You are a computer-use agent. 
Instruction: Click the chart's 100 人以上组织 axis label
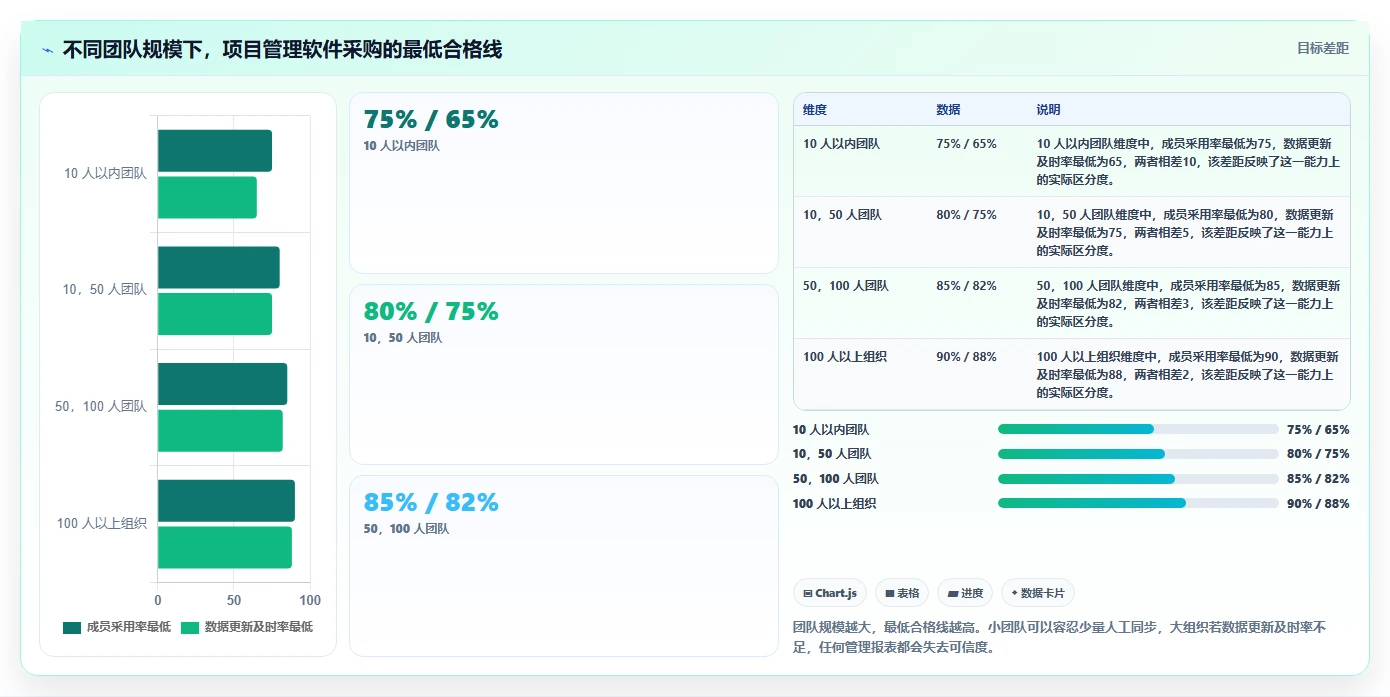102,523
